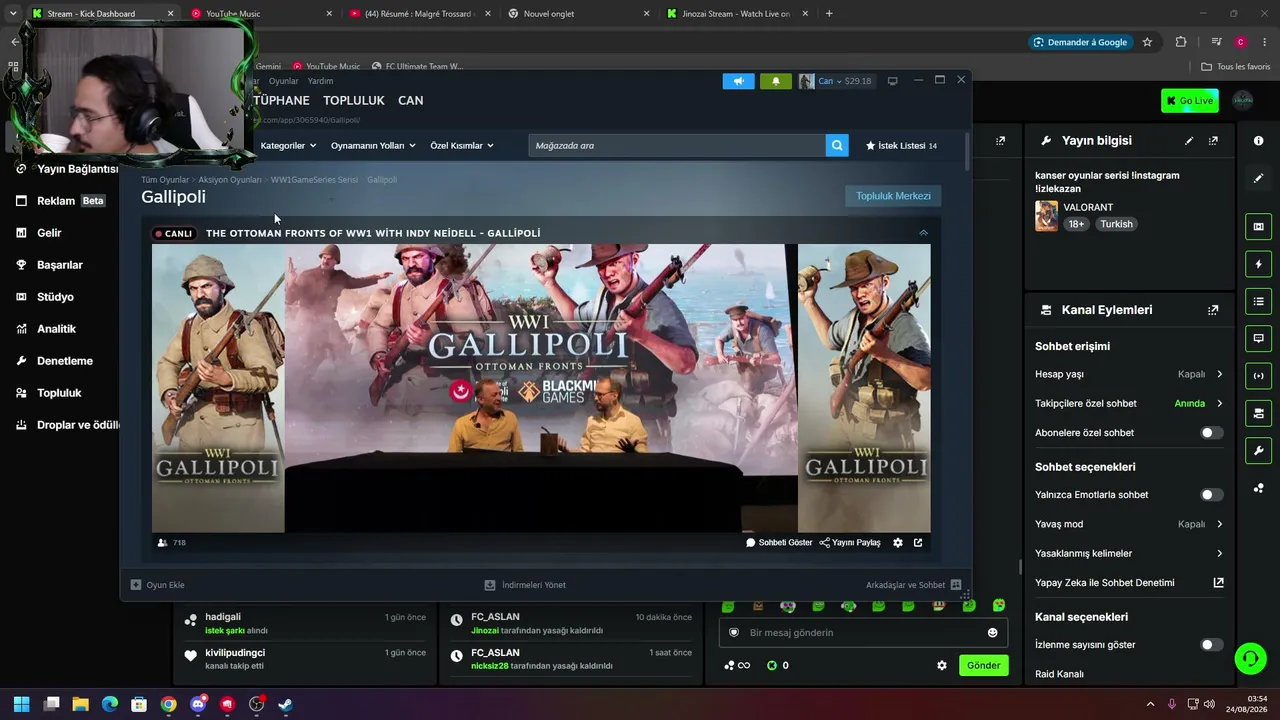Open the green headset support button
This screenshot has height=720, width=1280.
[x=1251, y=658]
